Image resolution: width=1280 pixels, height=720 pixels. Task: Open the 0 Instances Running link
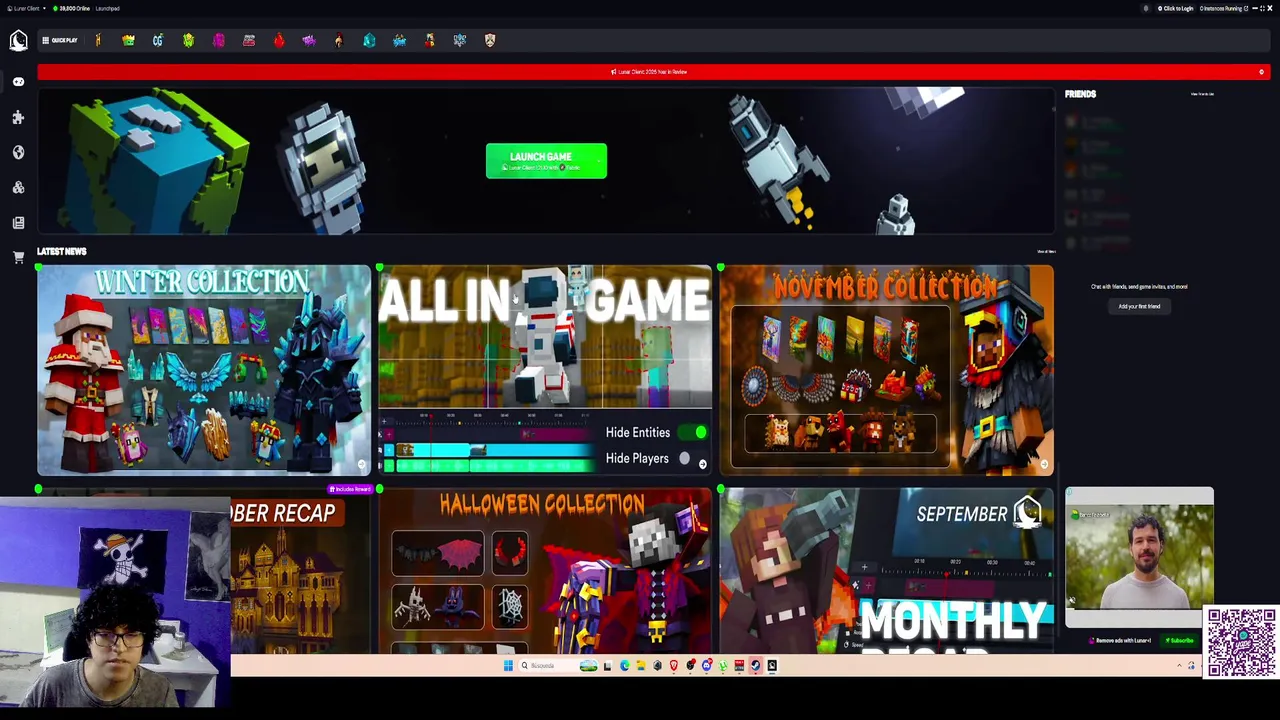1224,8
